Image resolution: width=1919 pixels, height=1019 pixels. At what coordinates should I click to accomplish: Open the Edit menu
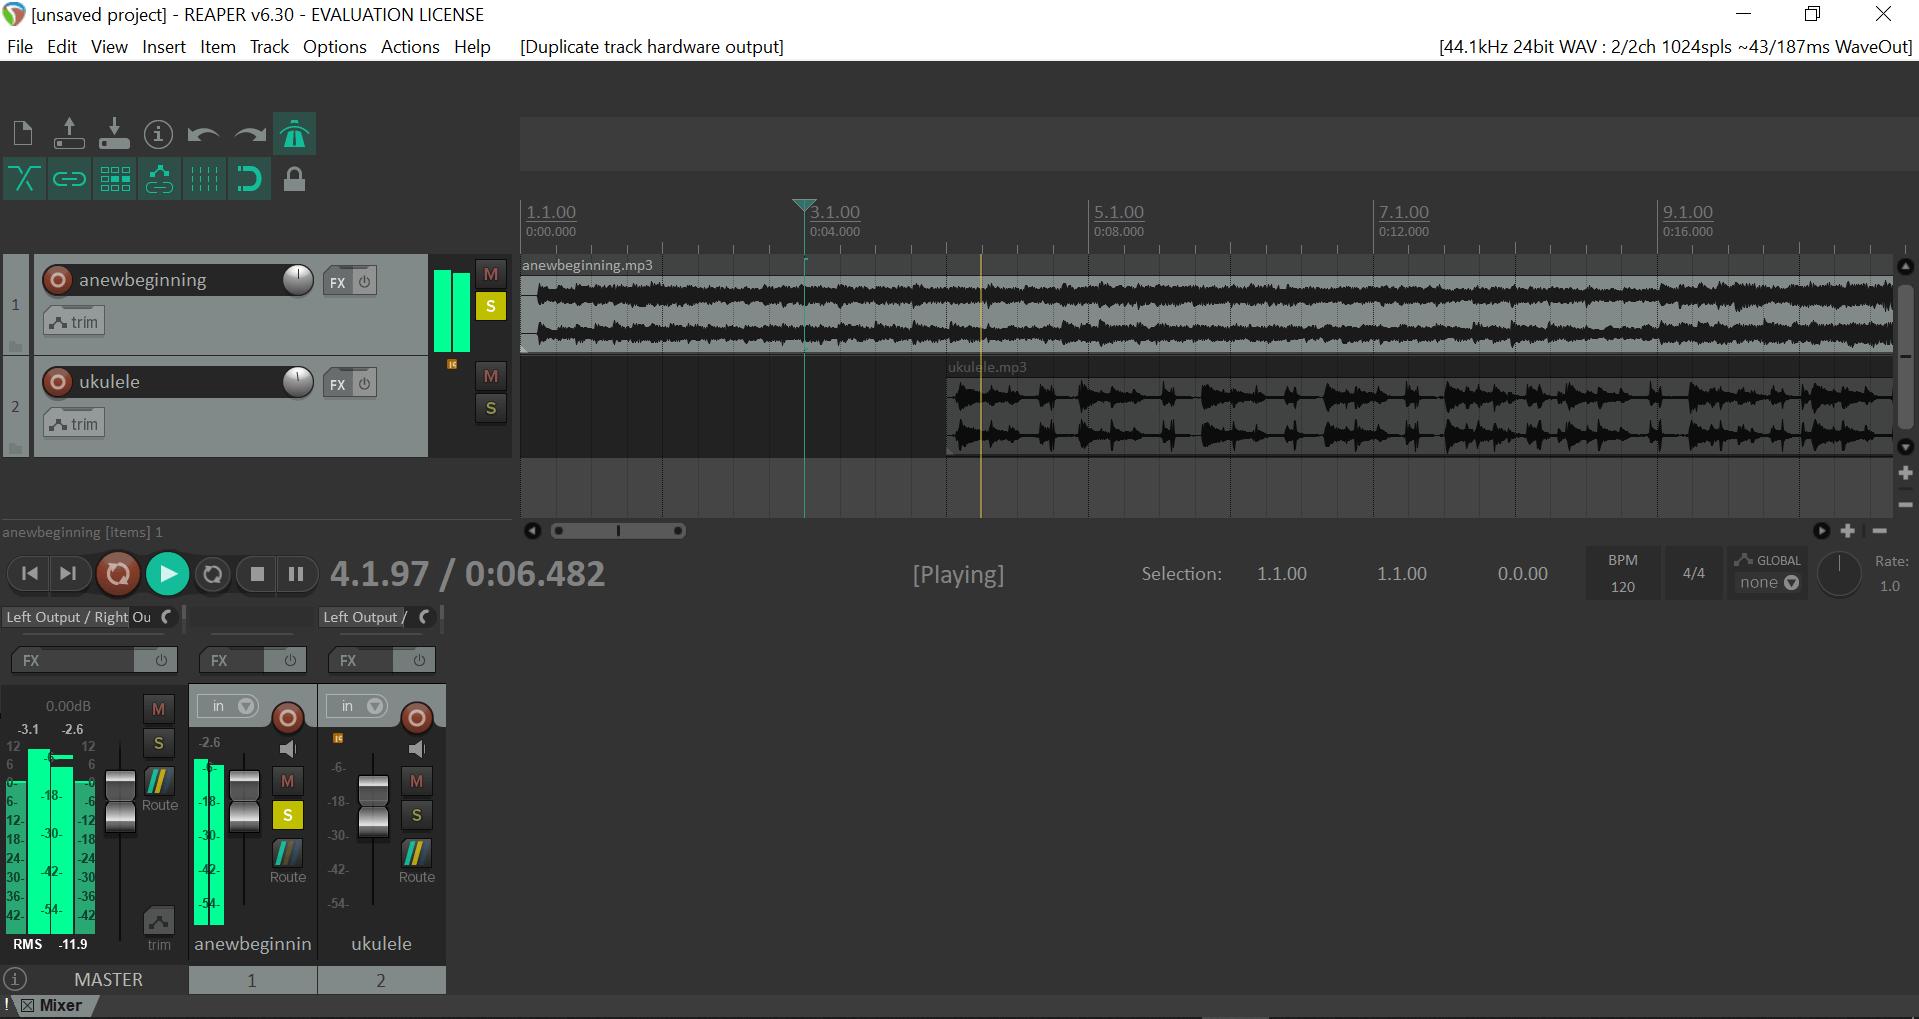[x=62, y=47]
